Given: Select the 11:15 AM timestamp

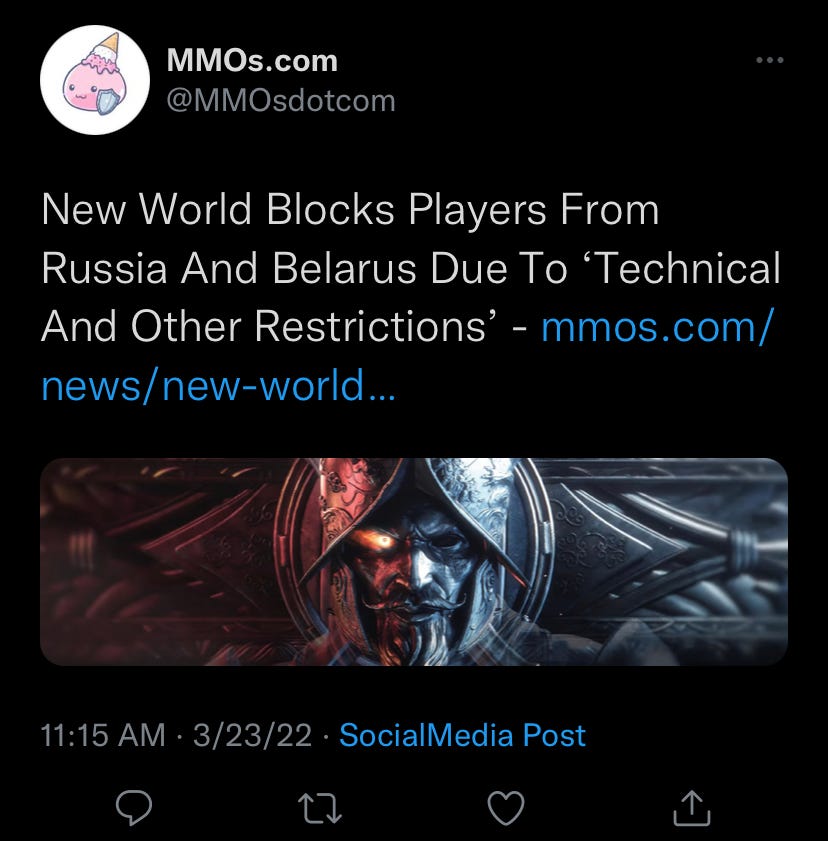Looking at the screenshot, I should [x=103, y=735].
